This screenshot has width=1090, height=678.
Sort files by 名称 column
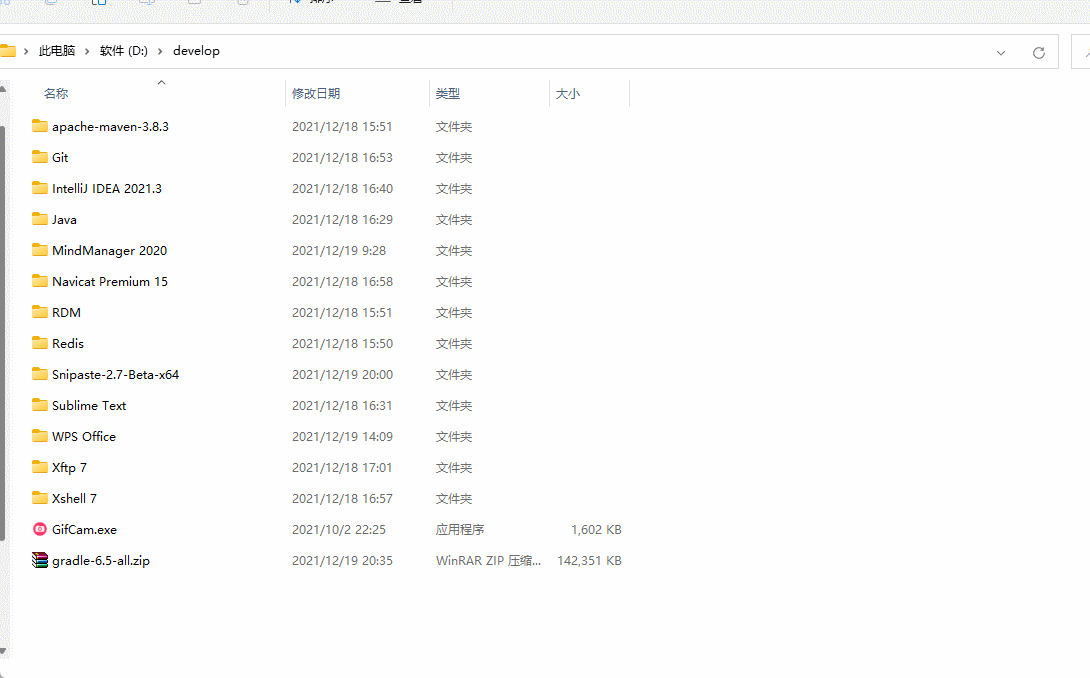[56, 93]
